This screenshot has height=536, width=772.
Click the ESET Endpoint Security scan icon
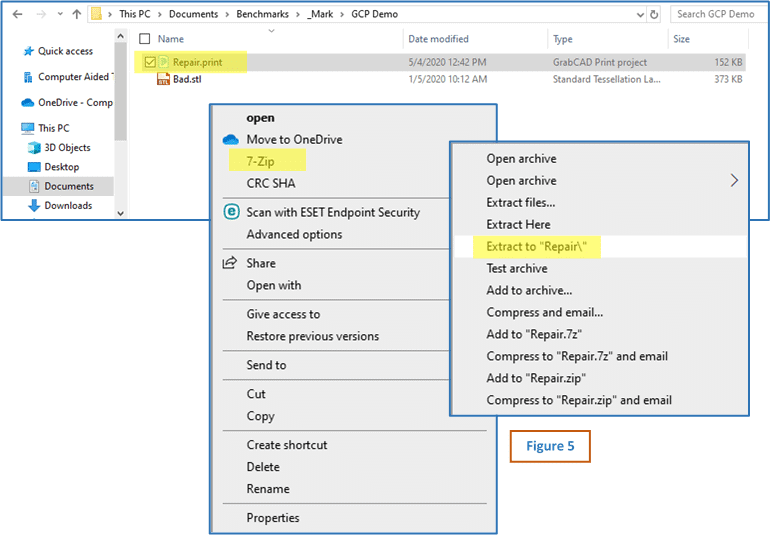coord(230,212)
